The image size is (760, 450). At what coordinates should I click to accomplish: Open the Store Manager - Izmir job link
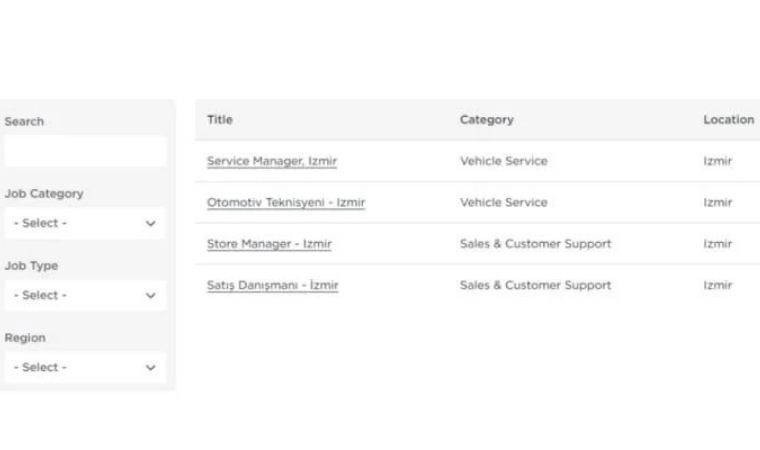[269, 244]
